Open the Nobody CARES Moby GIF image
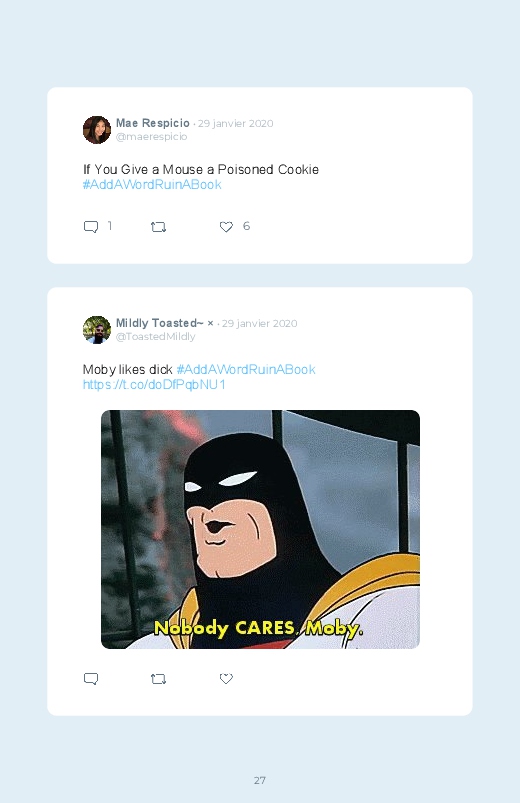 pos(260,530)
